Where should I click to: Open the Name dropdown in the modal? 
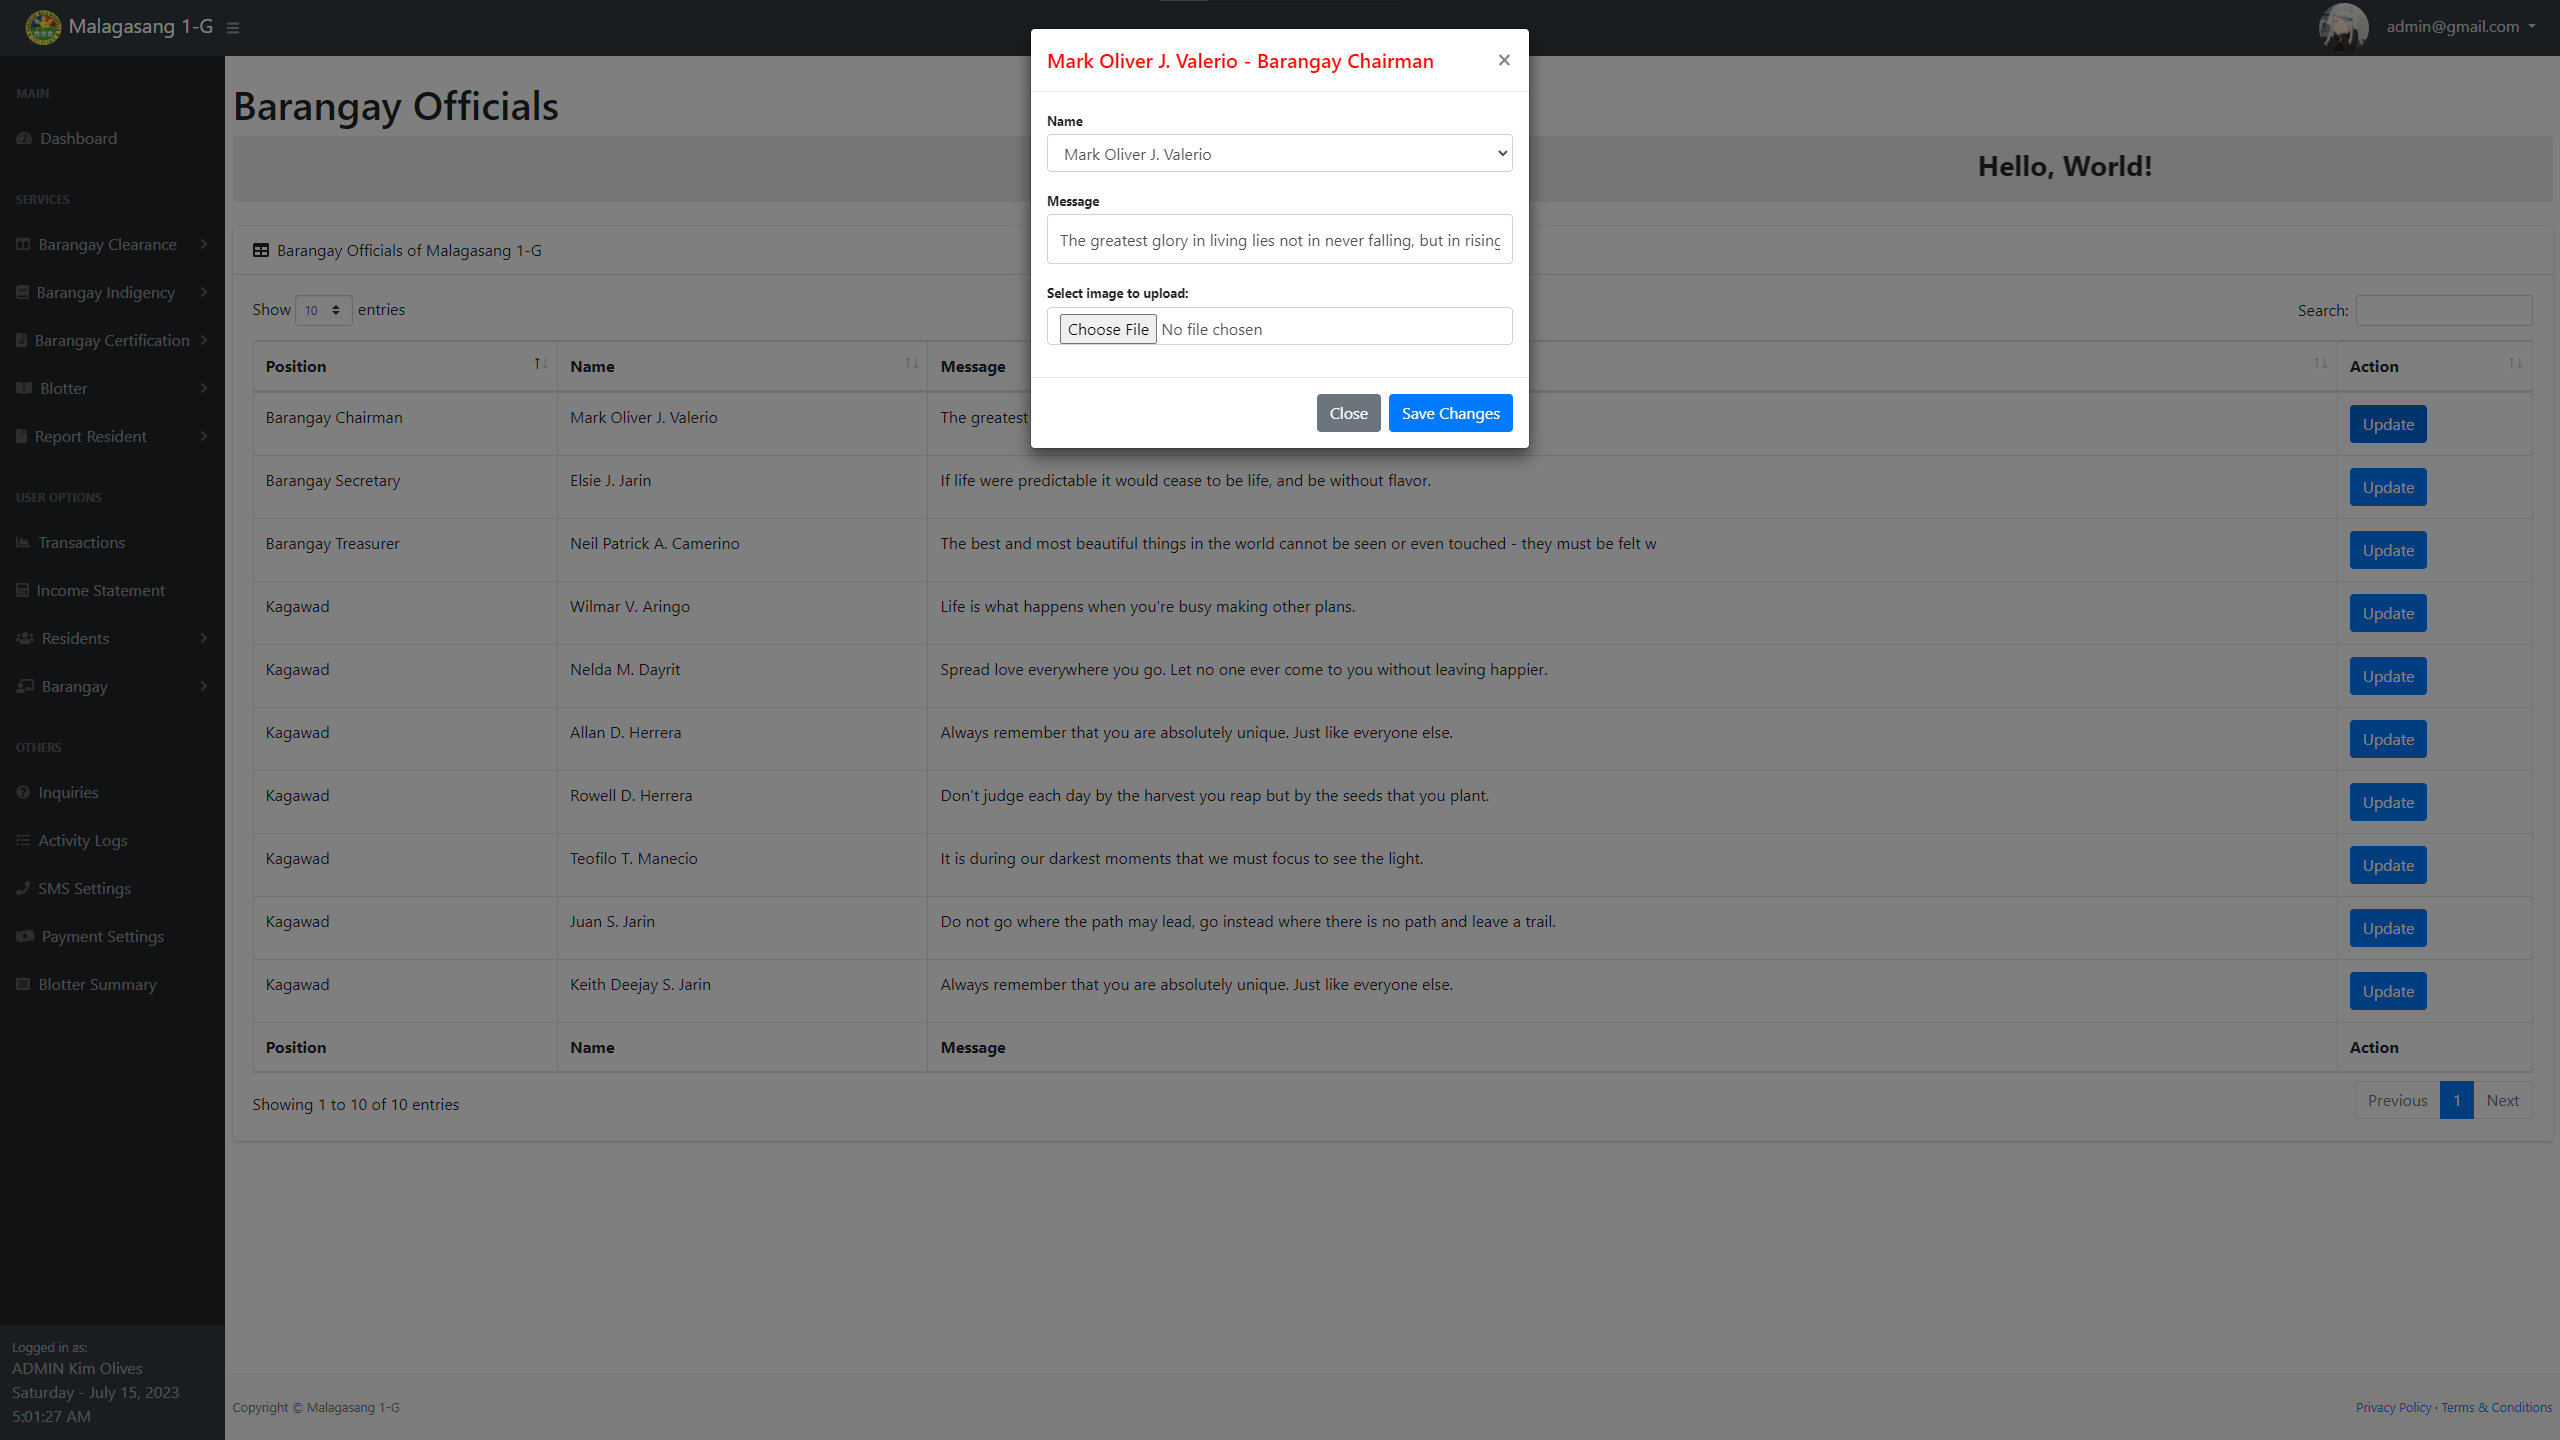tap(1280, 153)
